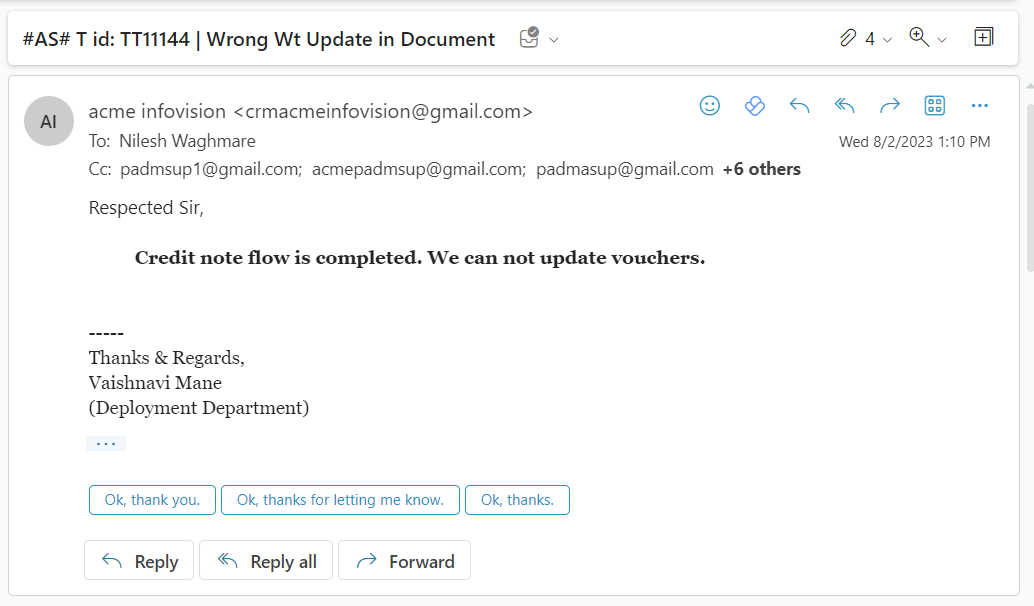The height and width of the screenshot is (606, 1034).
Task: Click the Reply all button below message
Action: pyautogui.click(x=266, y=561)
